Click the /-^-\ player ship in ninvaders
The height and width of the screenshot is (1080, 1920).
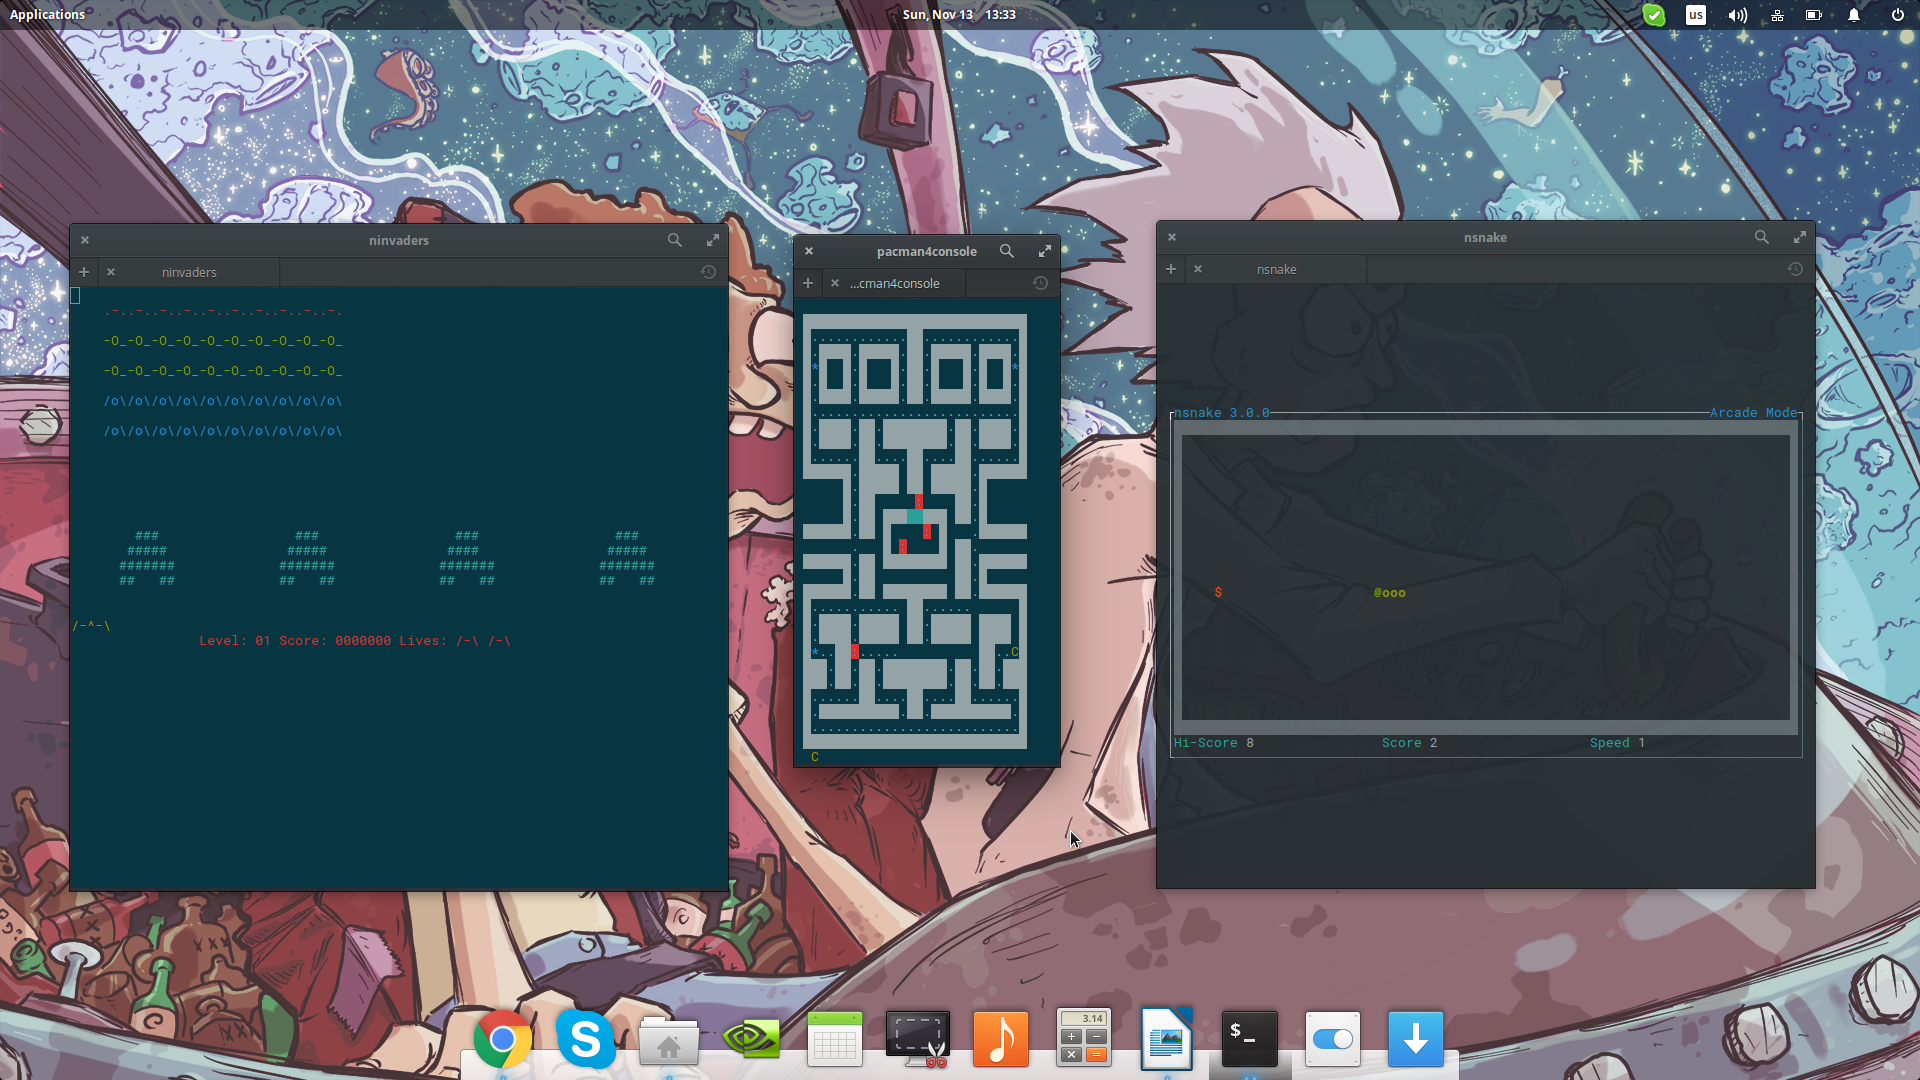point(91,626)
